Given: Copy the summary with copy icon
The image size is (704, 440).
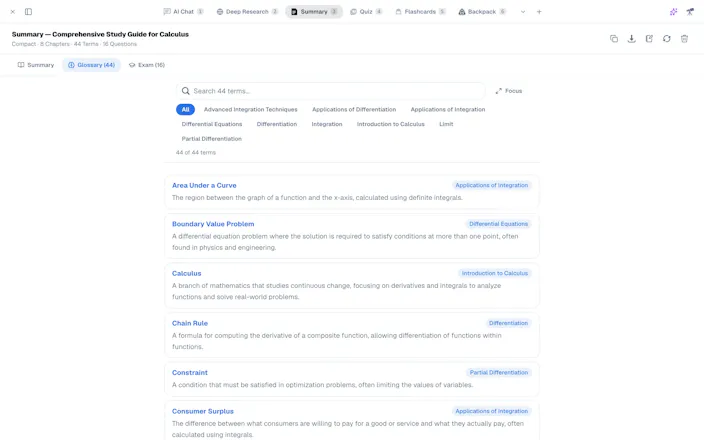Looking at the screenshot, I should coord(614,39).
